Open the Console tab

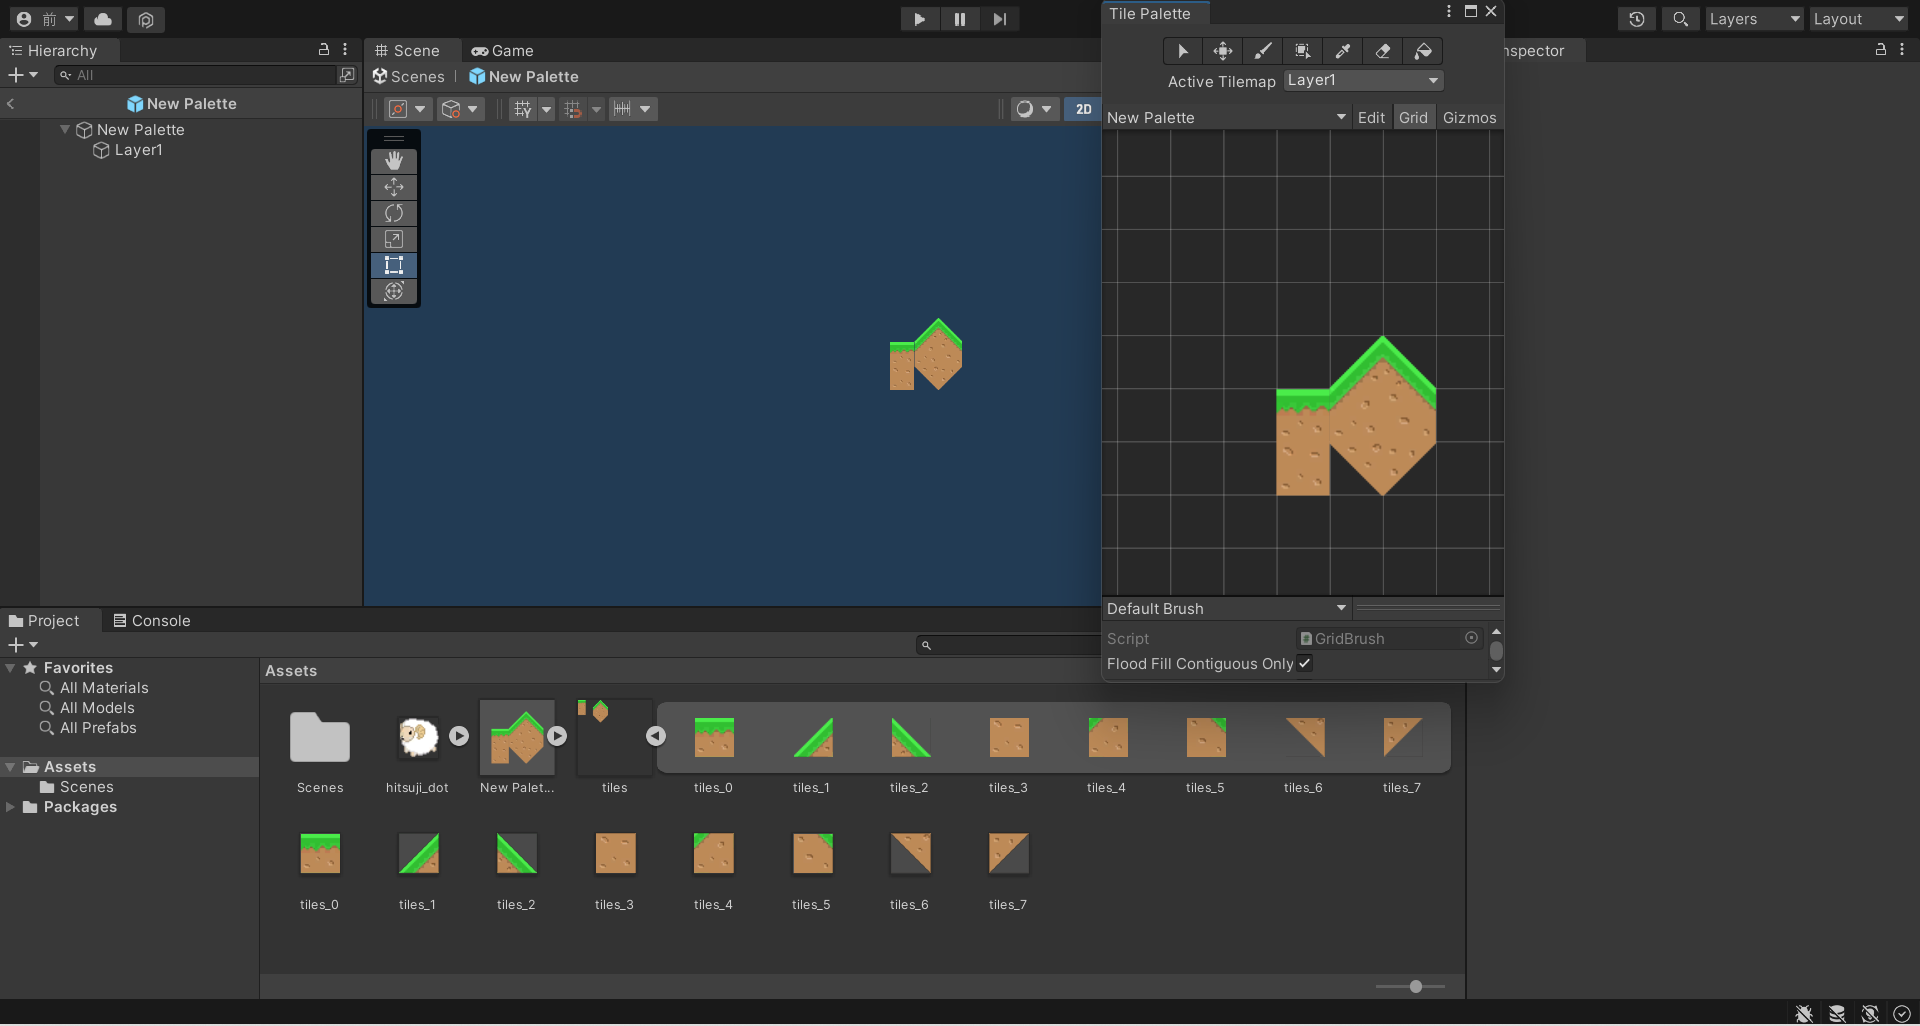pyautogui.click(x=152, y=621)
